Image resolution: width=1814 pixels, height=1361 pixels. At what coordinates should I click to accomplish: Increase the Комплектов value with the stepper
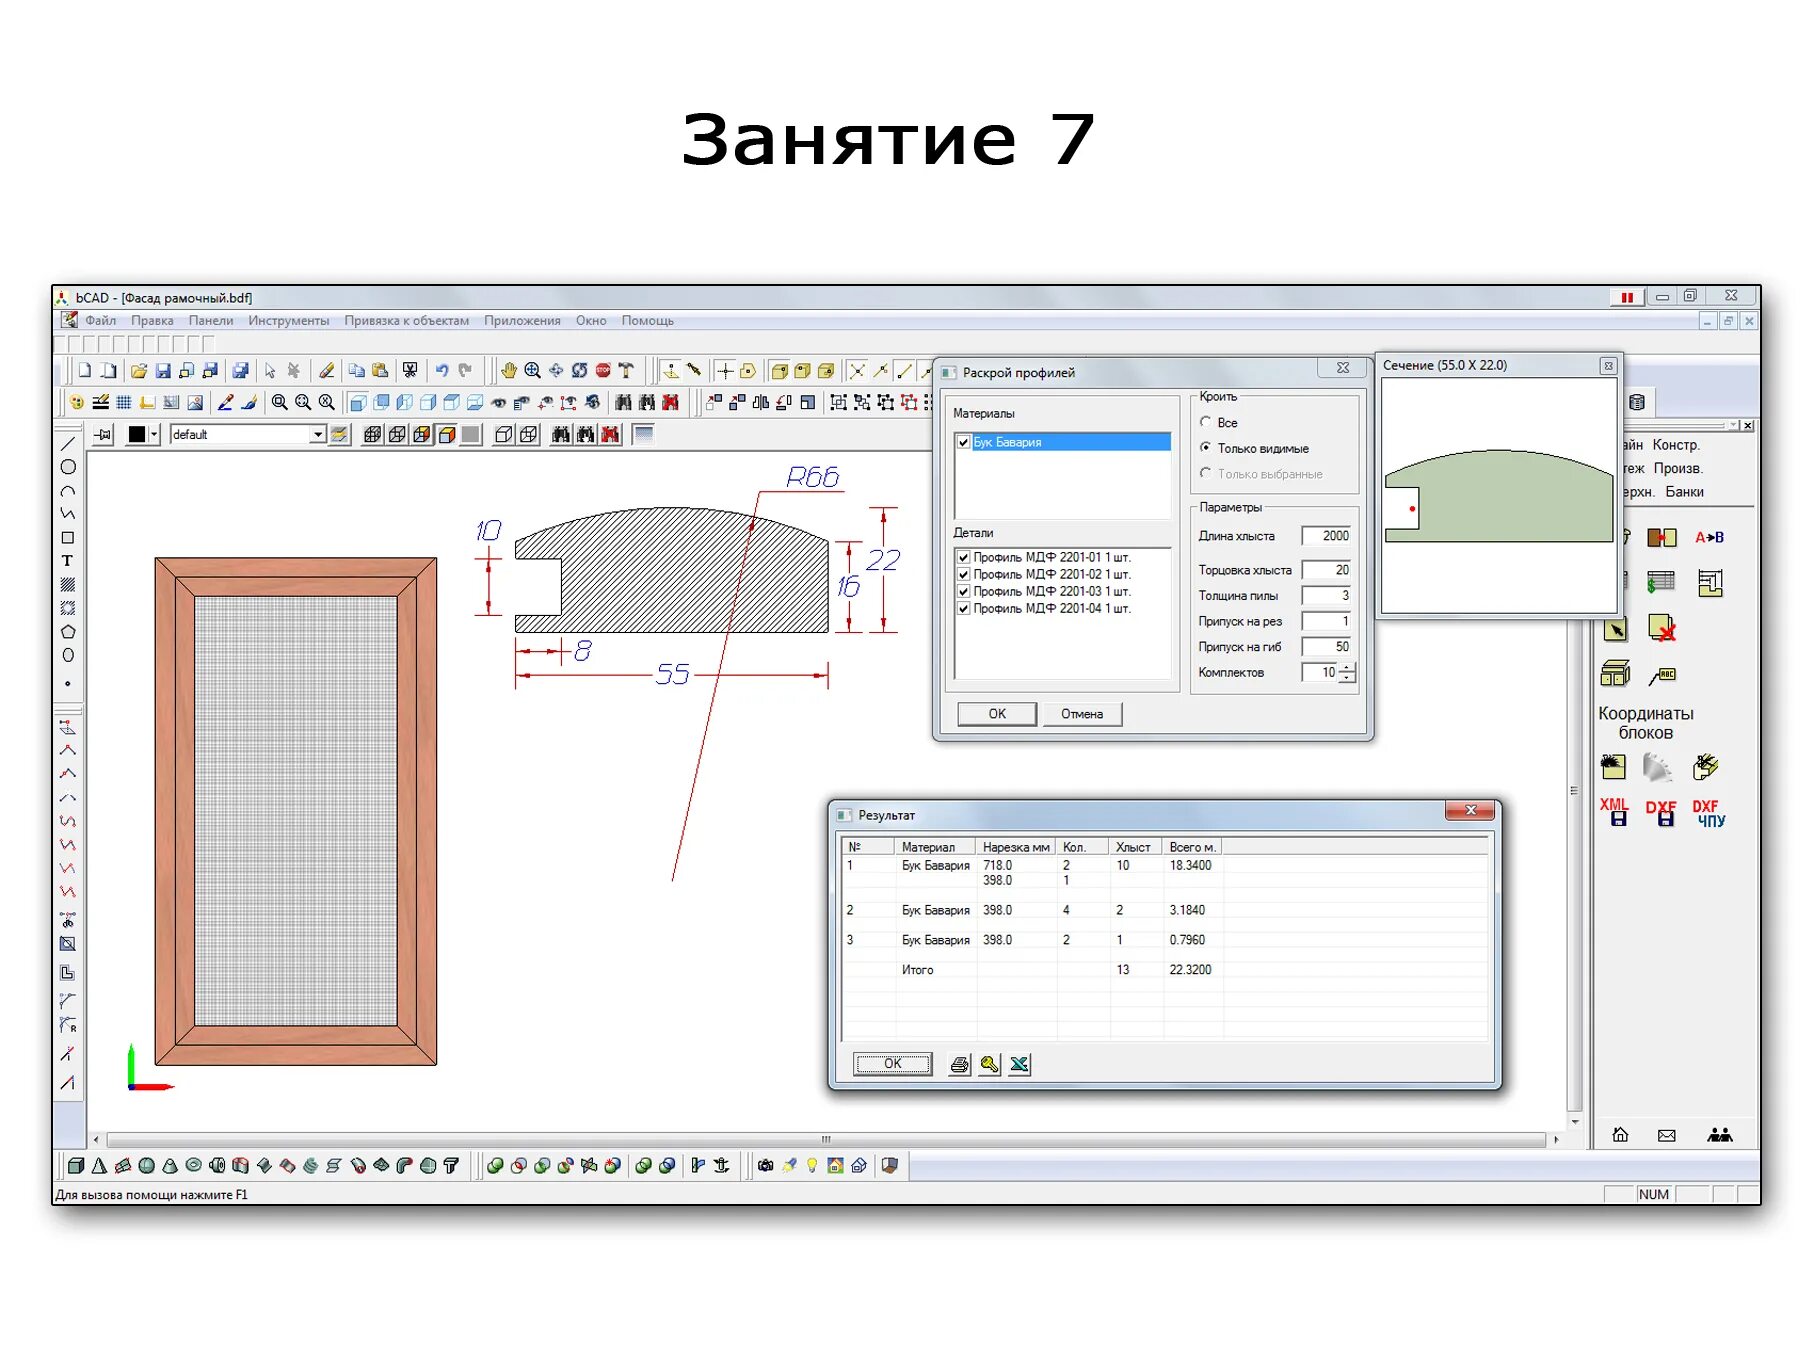pos(1347,667)
